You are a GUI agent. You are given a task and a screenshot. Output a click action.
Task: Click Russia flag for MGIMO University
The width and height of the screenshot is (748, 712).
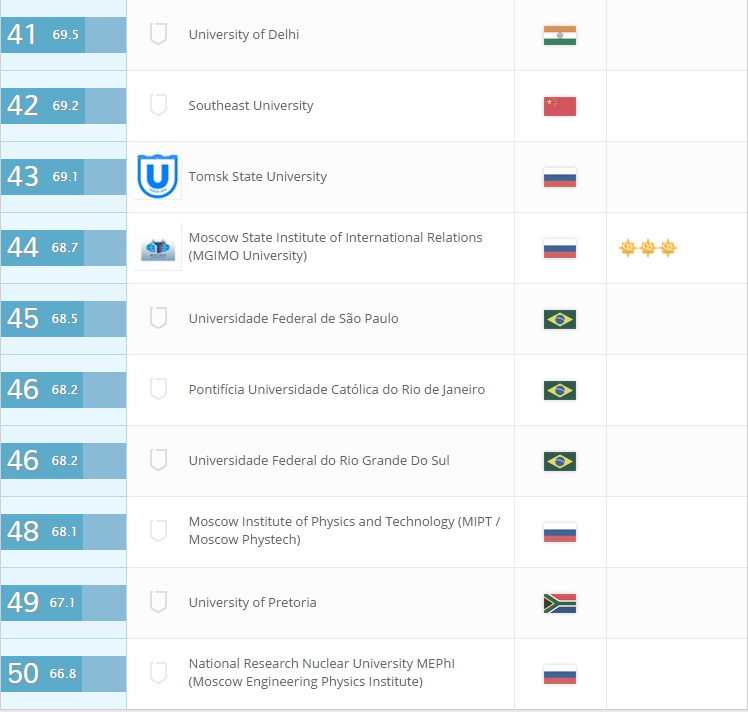pyautogui.click(x=560, y=248)
